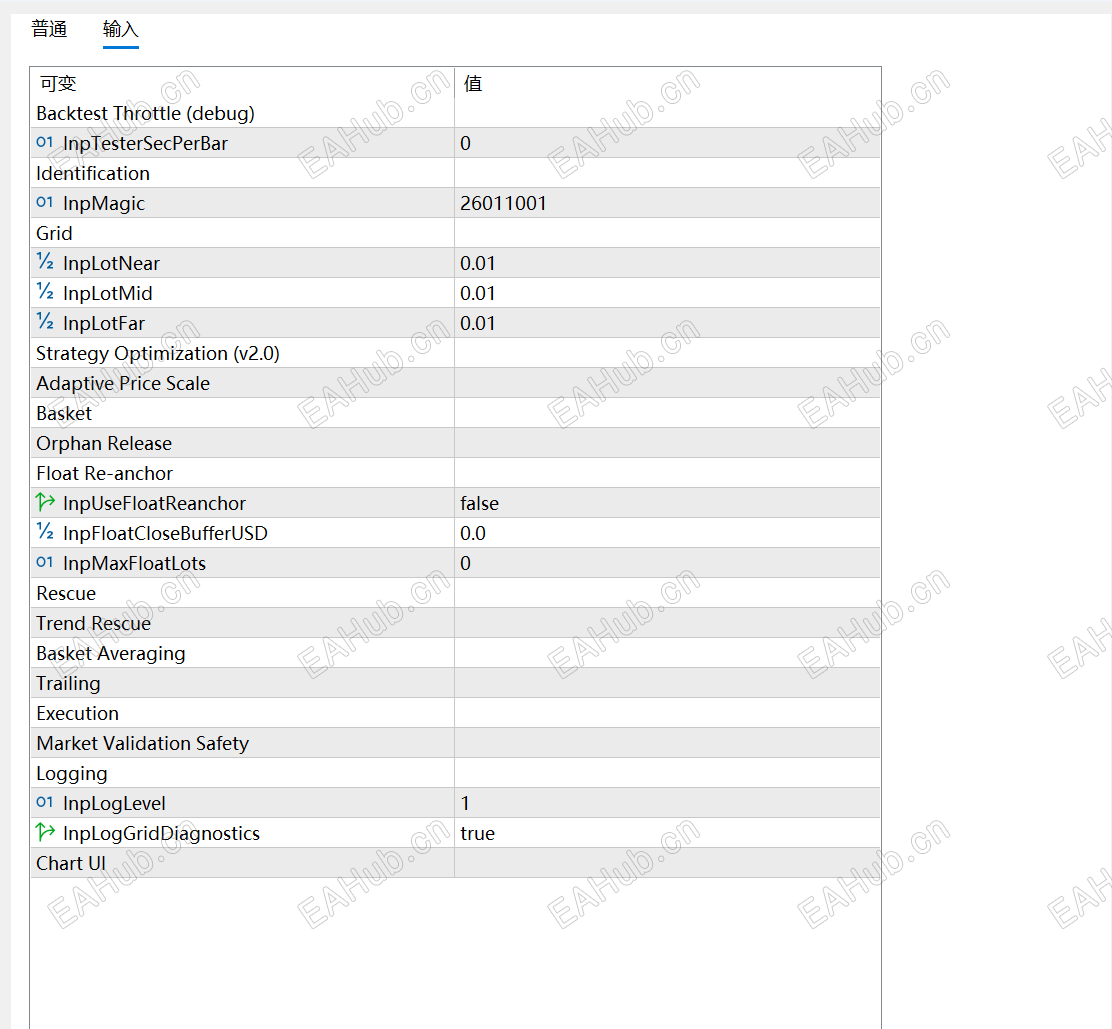
Task: Select the Market Validation Safety row
Action: tap(455, 743)
